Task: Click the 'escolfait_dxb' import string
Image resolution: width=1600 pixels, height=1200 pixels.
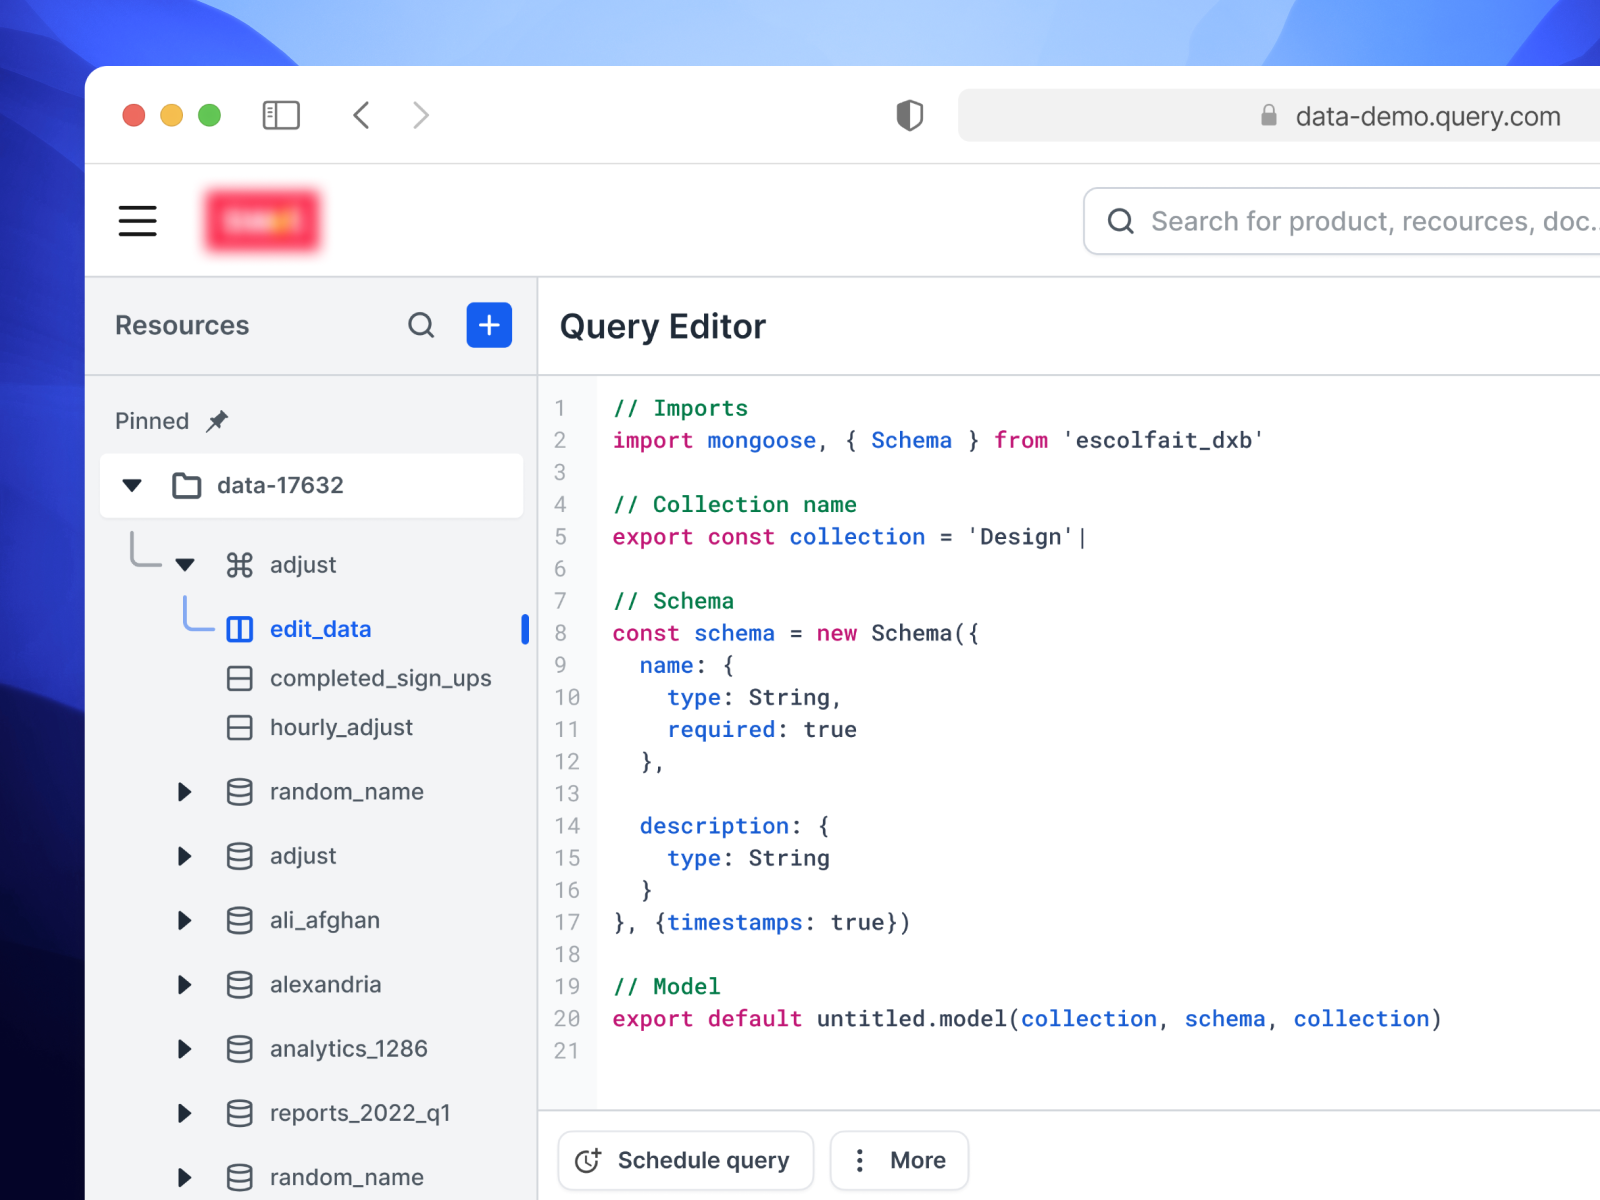Action: (1163, 441)
